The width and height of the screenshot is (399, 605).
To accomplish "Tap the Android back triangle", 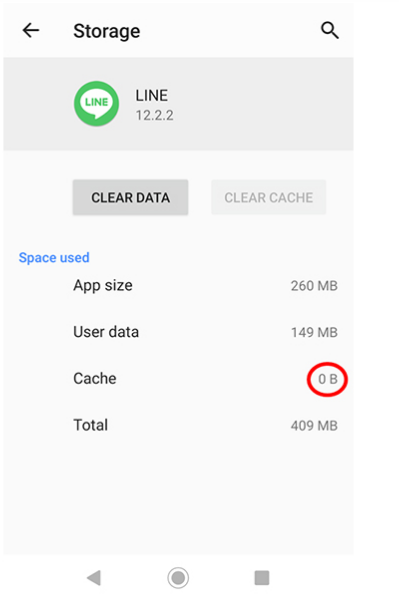I will click(x=94, y=578).
